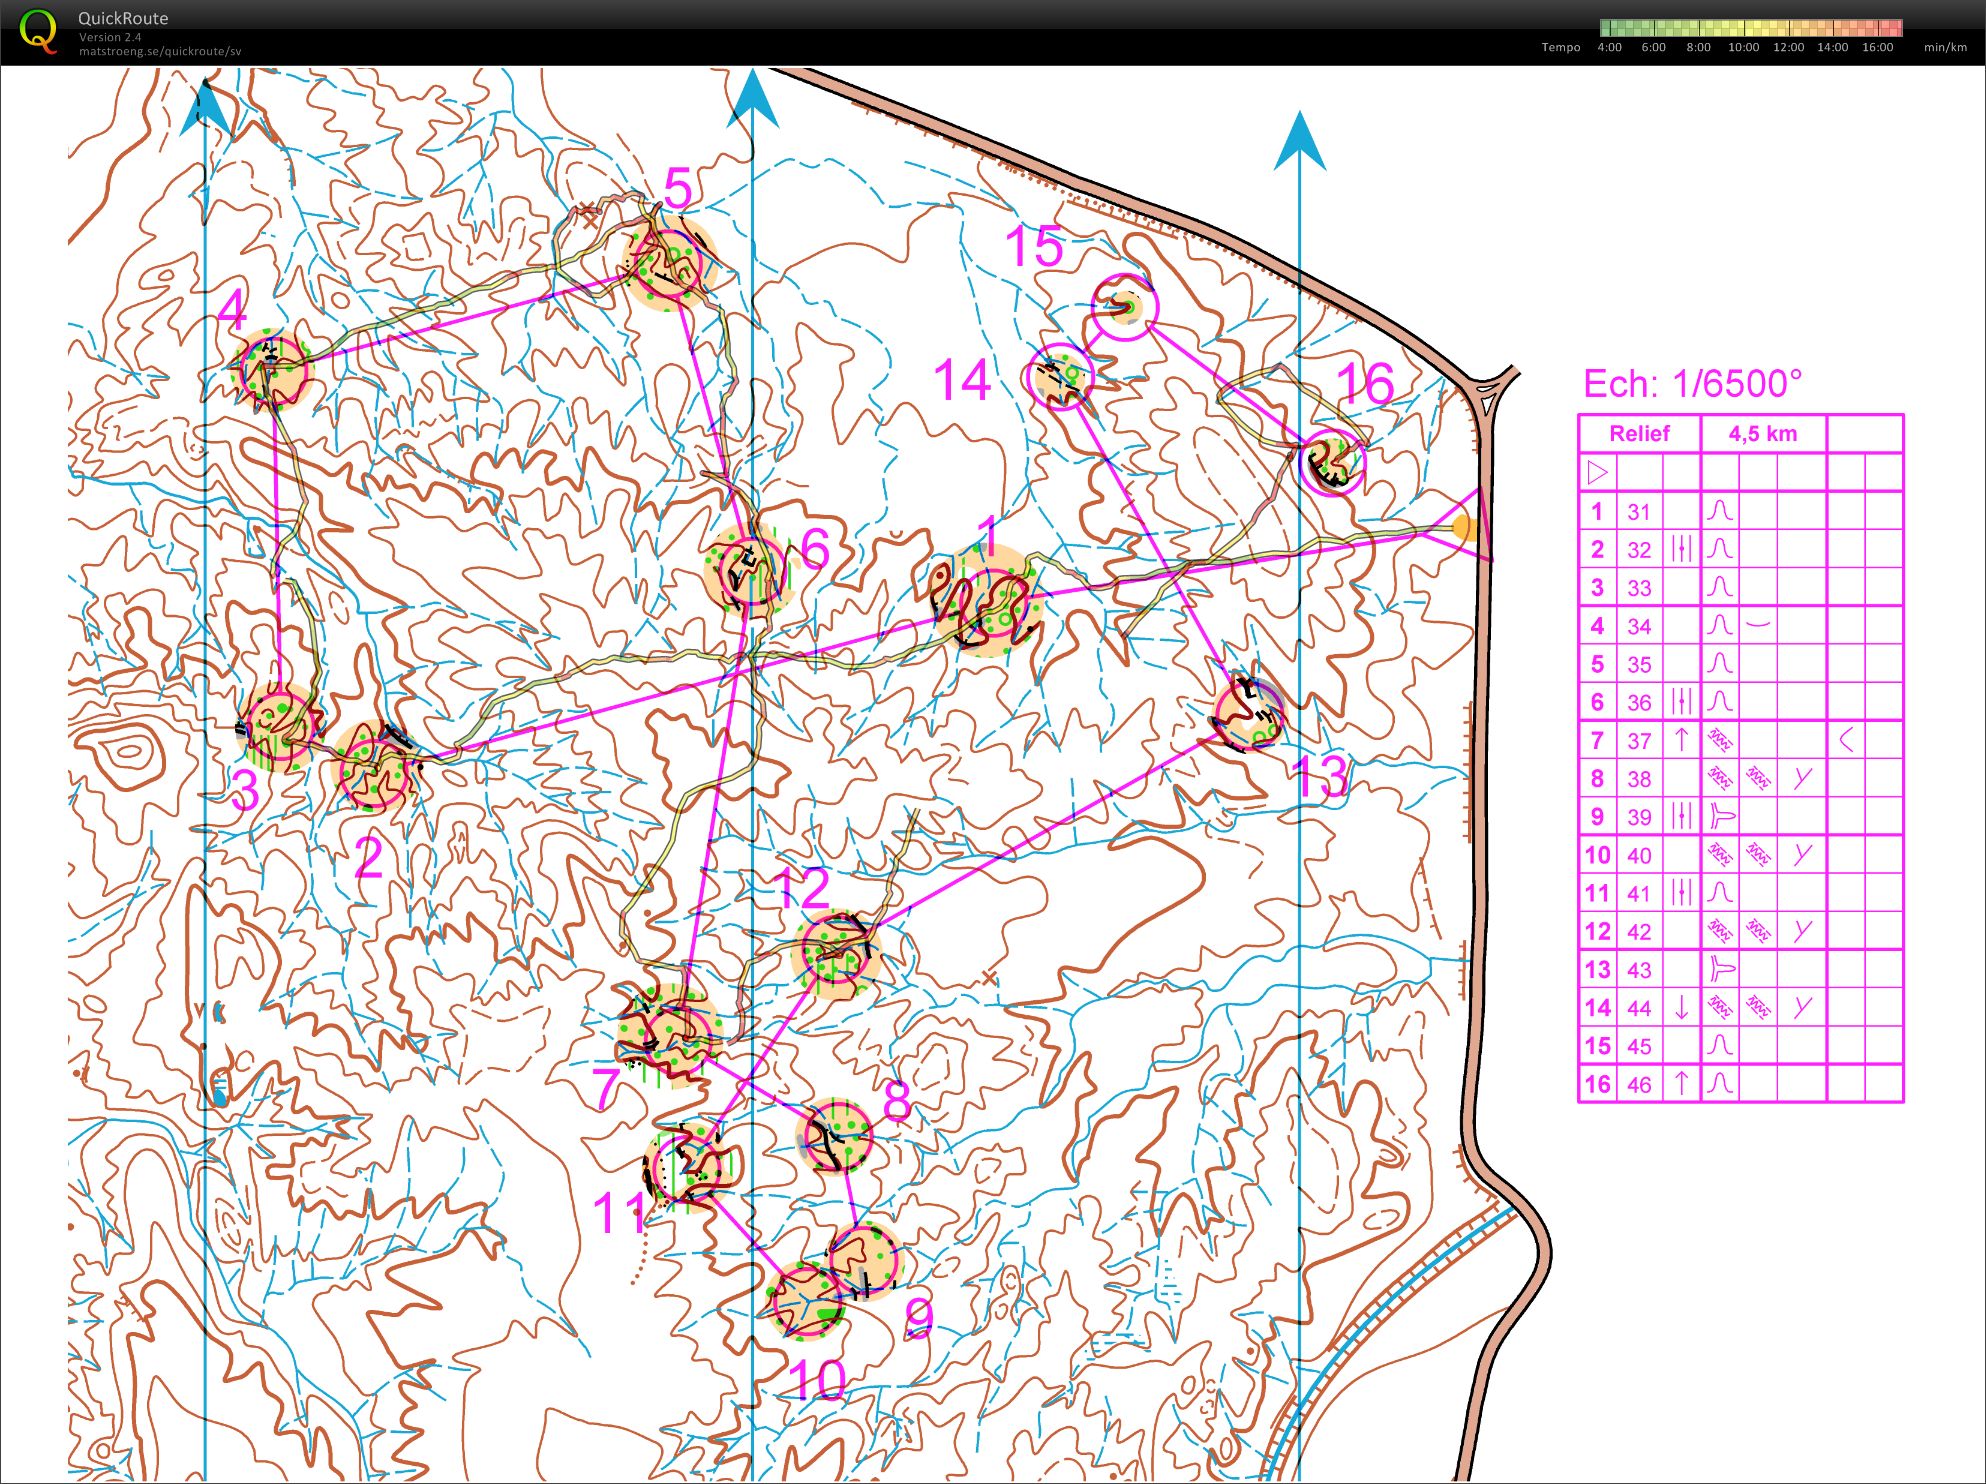Screen dimensions: 1986x1484
Task: Click the control circle next to number 11
Action: [686, 1167]
